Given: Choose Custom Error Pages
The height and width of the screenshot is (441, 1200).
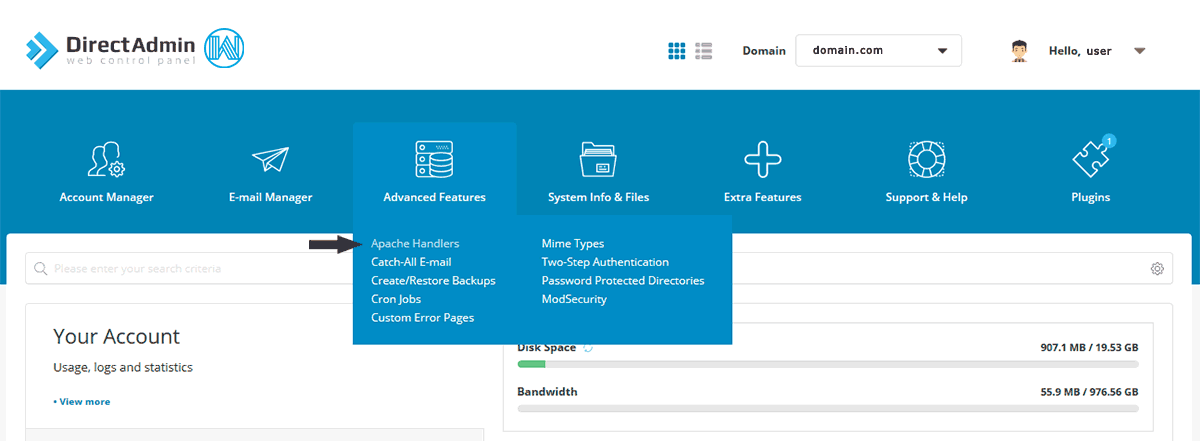Looking at the screenshot, I should click(422, 318).
